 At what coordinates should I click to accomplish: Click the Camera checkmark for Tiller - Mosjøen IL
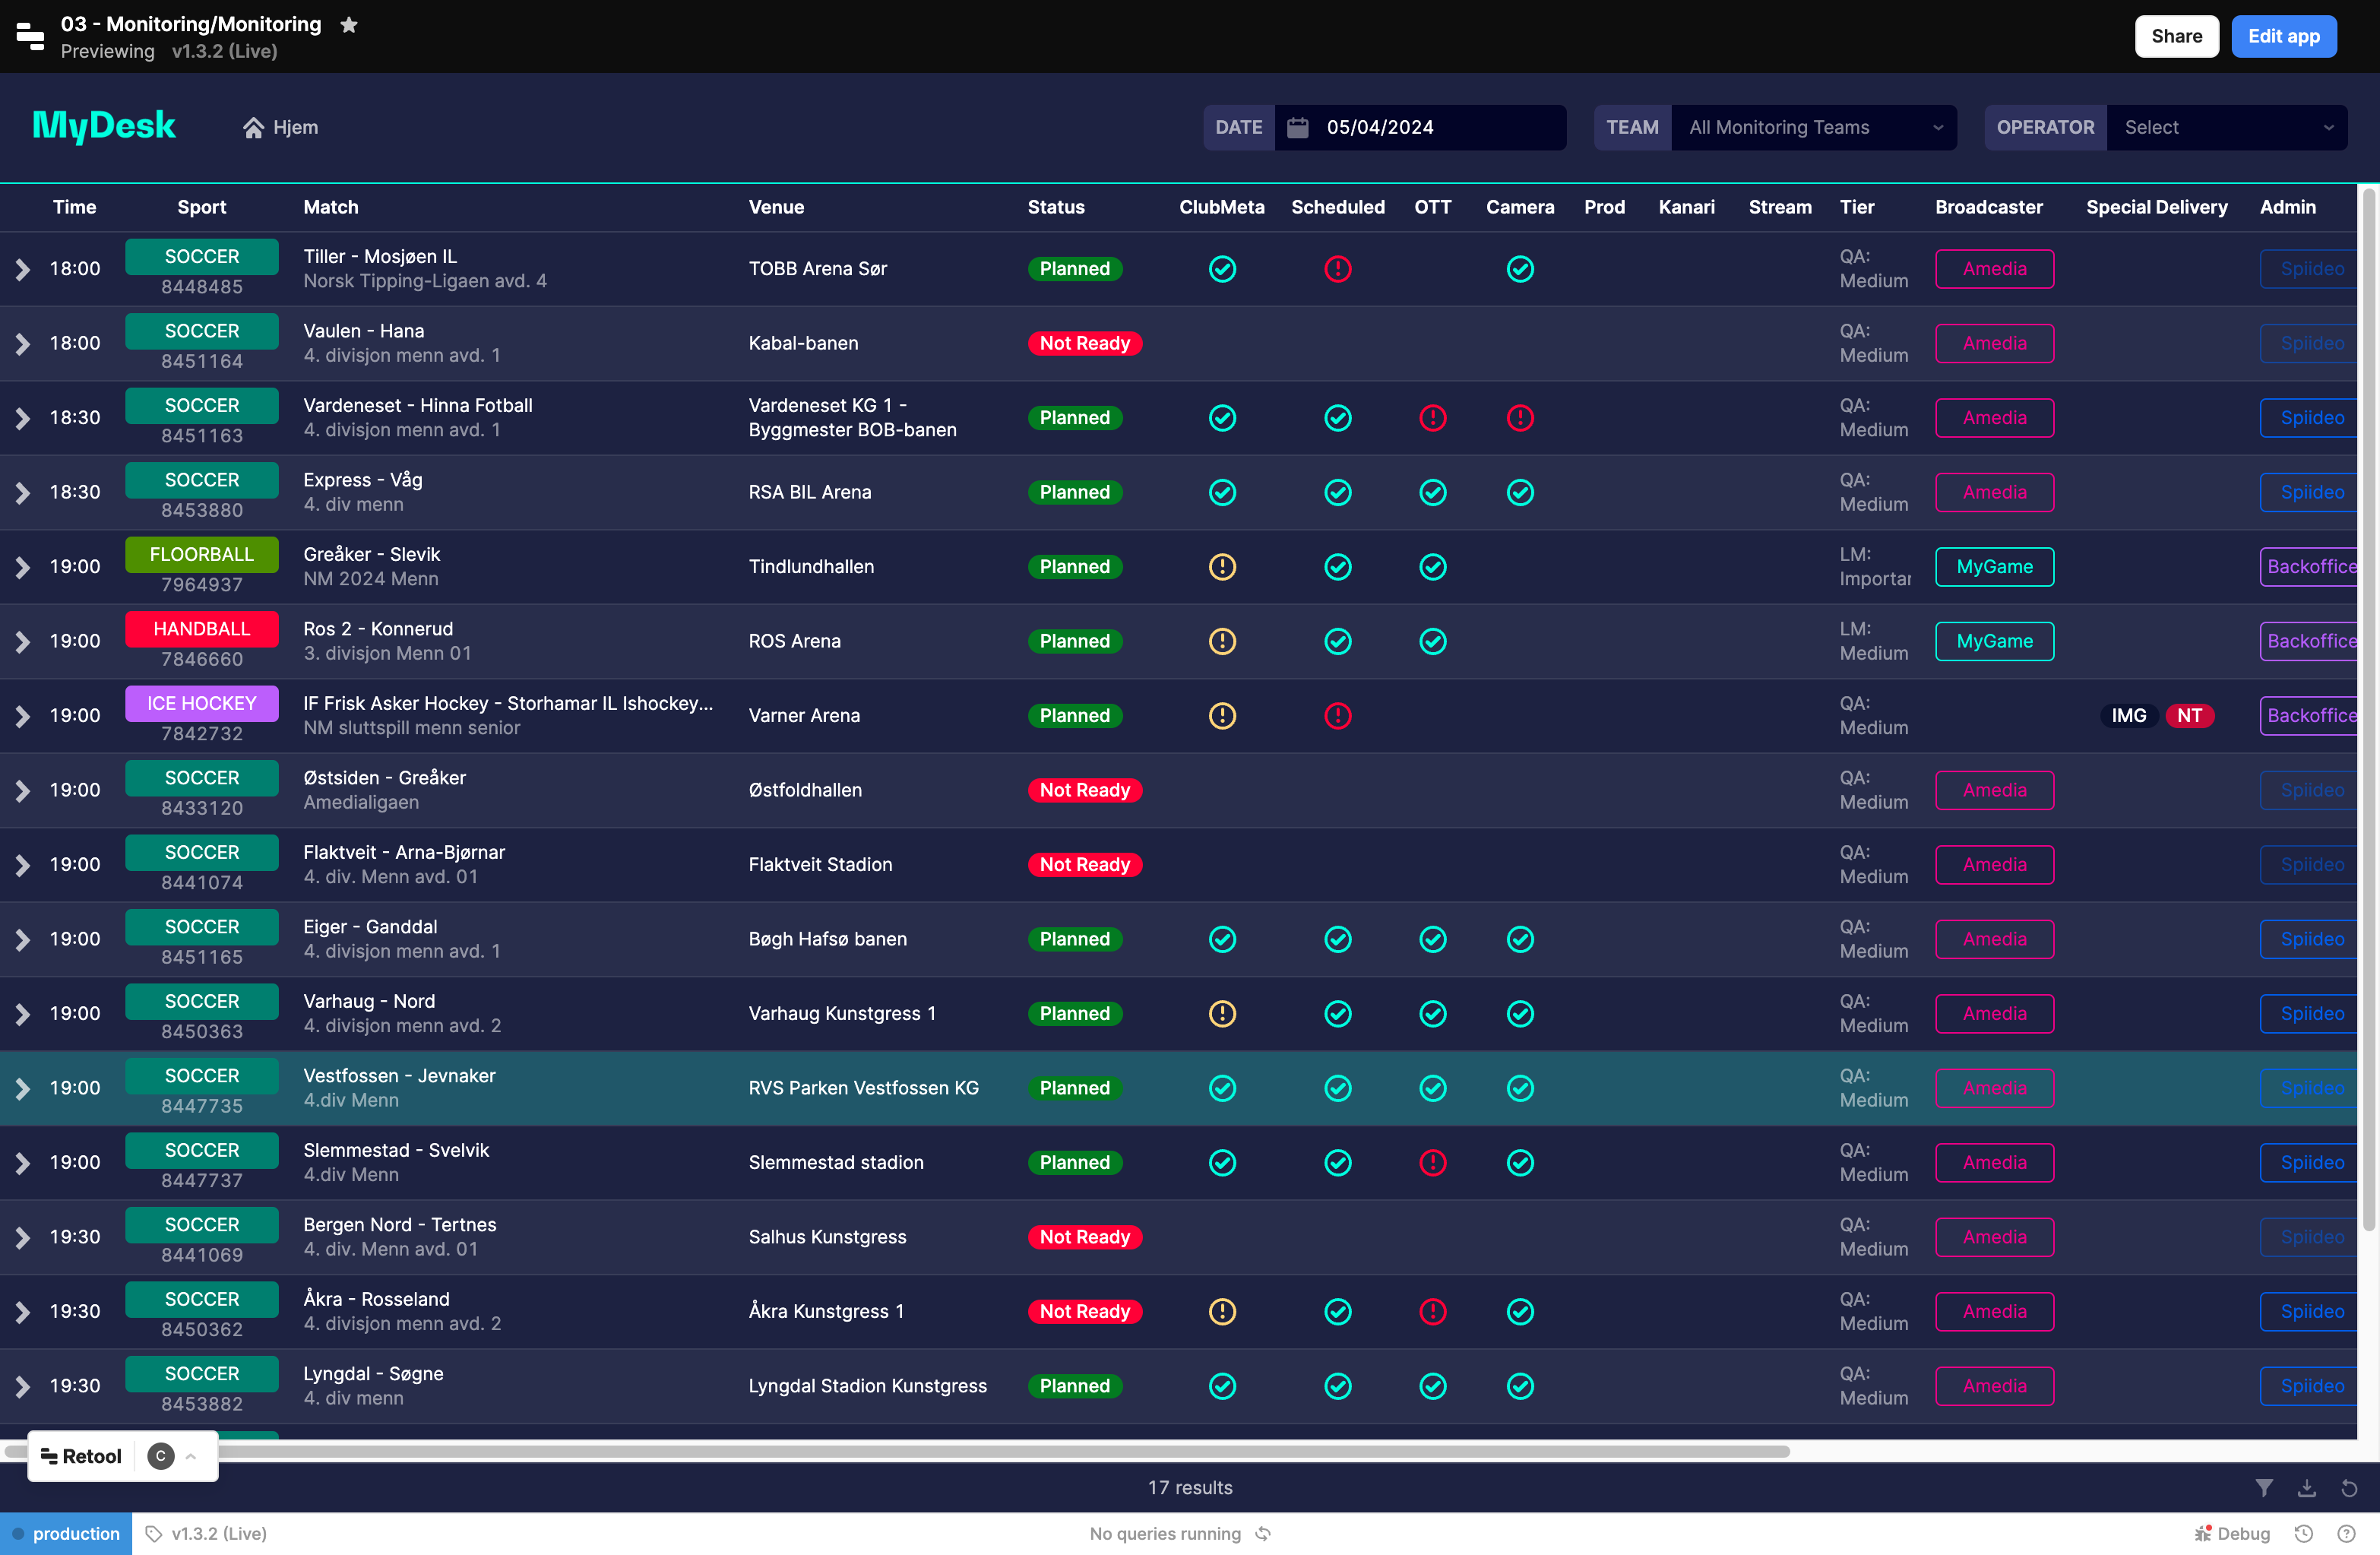[1519, 269]
